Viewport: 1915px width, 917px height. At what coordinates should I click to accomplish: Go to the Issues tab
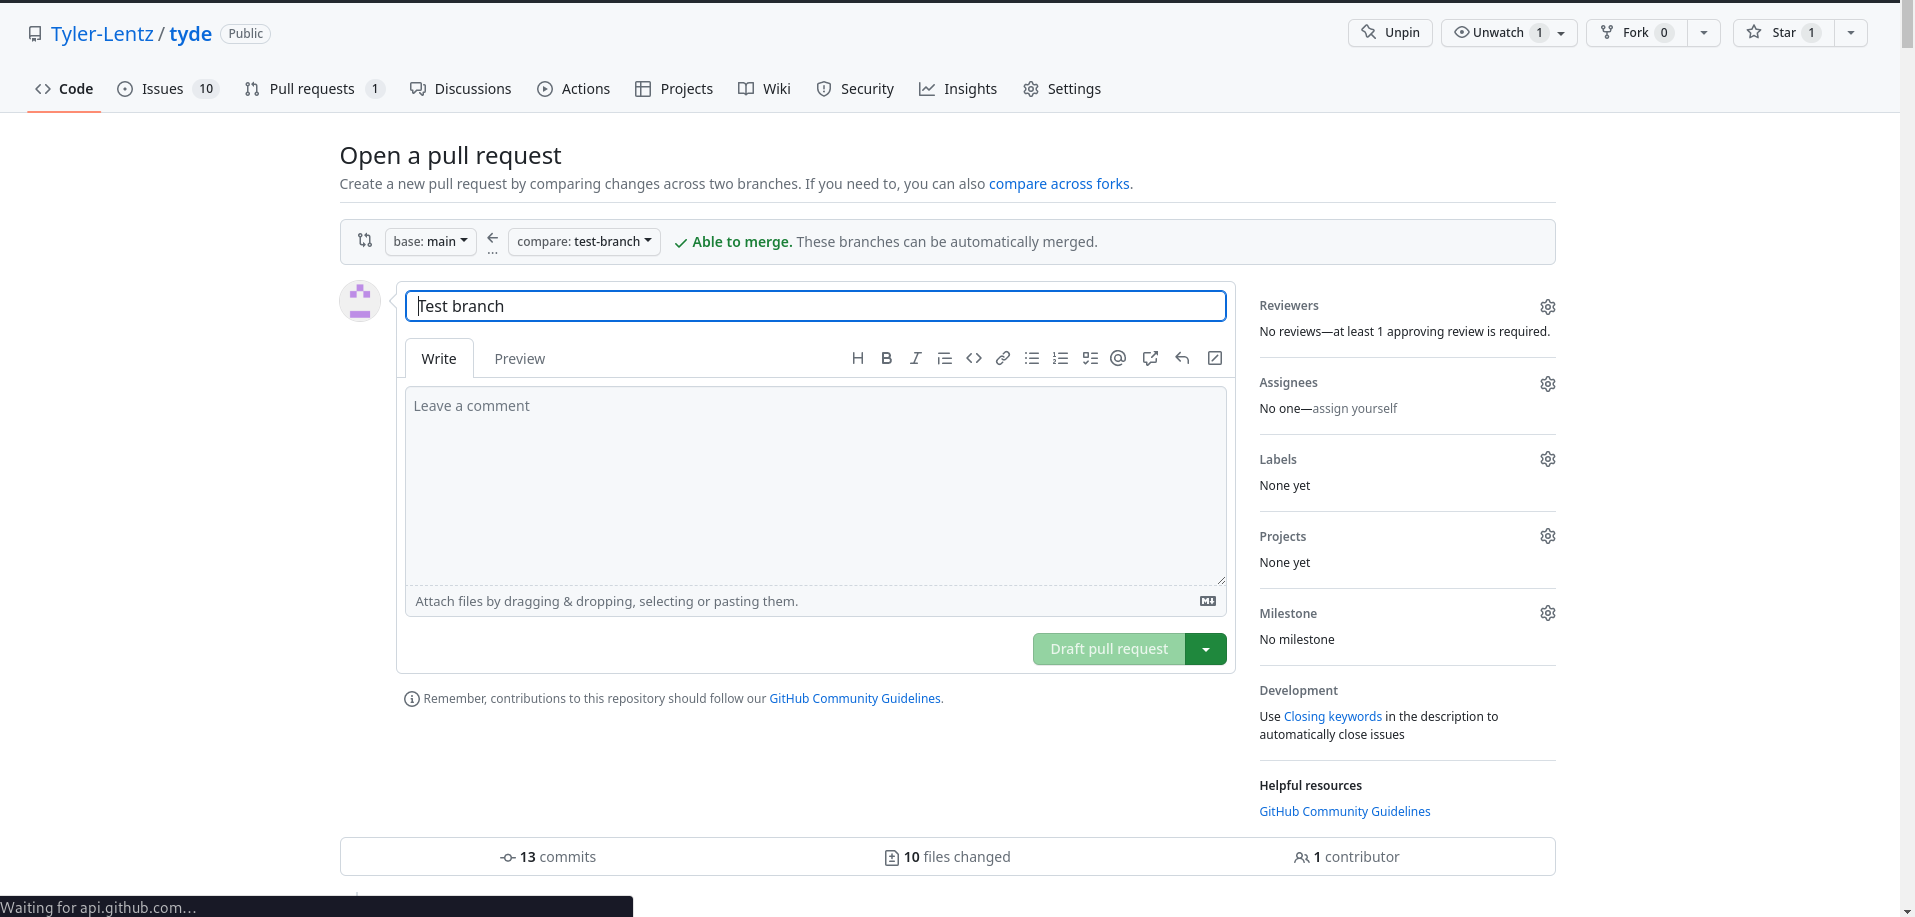[x=167, y=89]
